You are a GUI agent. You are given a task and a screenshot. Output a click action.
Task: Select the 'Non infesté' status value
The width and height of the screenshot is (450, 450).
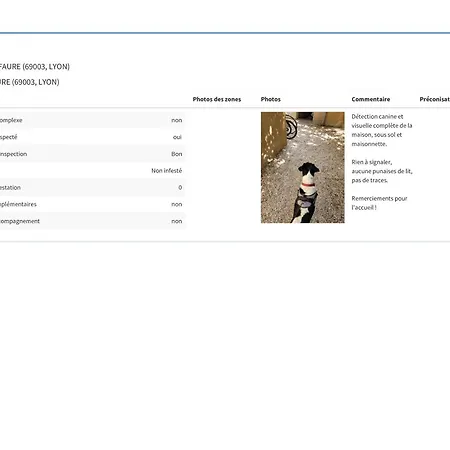[x=167, y=171]
